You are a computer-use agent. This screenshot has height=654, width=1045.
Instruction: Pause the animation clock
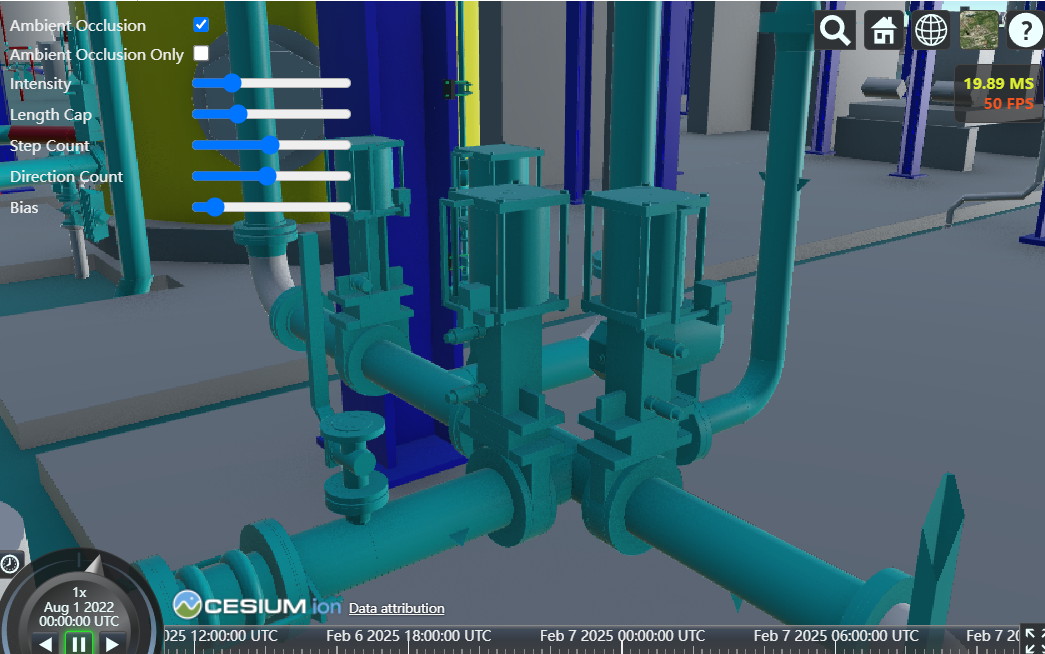click(78, 644)
